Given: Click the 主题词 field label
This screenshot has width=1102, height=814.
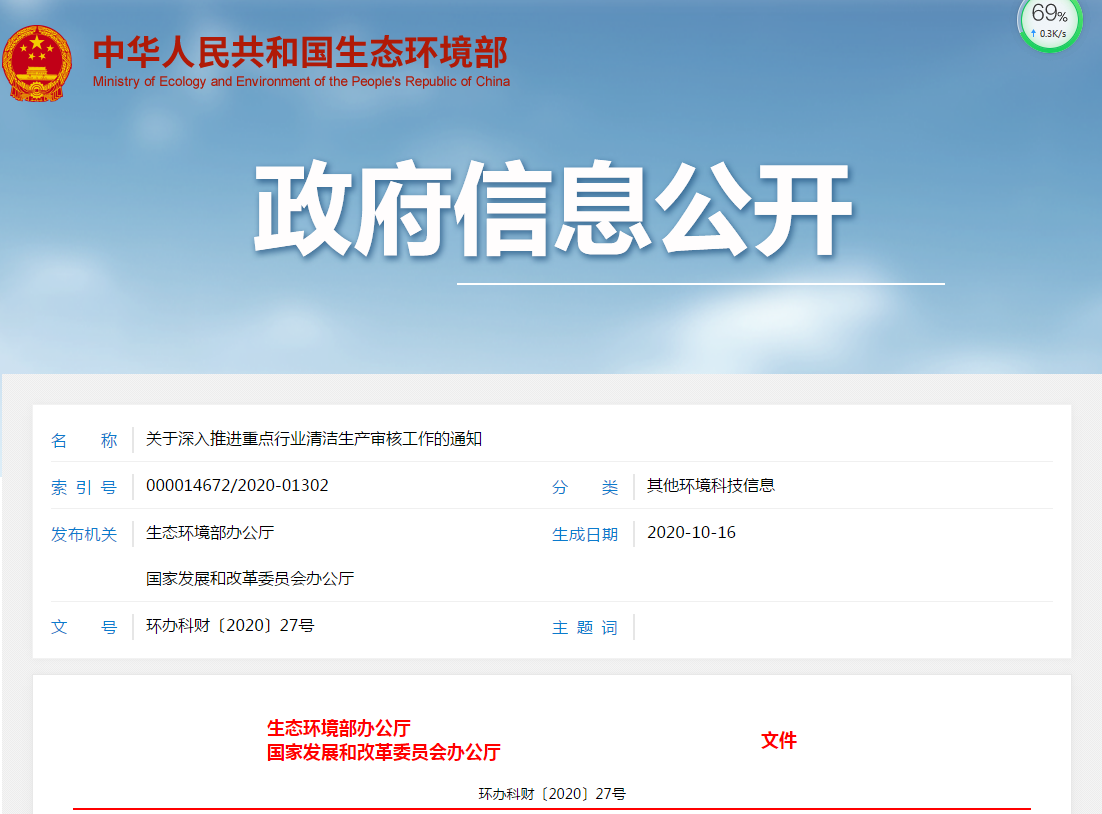Looking at the screenshot, I should tap(585, 628).
